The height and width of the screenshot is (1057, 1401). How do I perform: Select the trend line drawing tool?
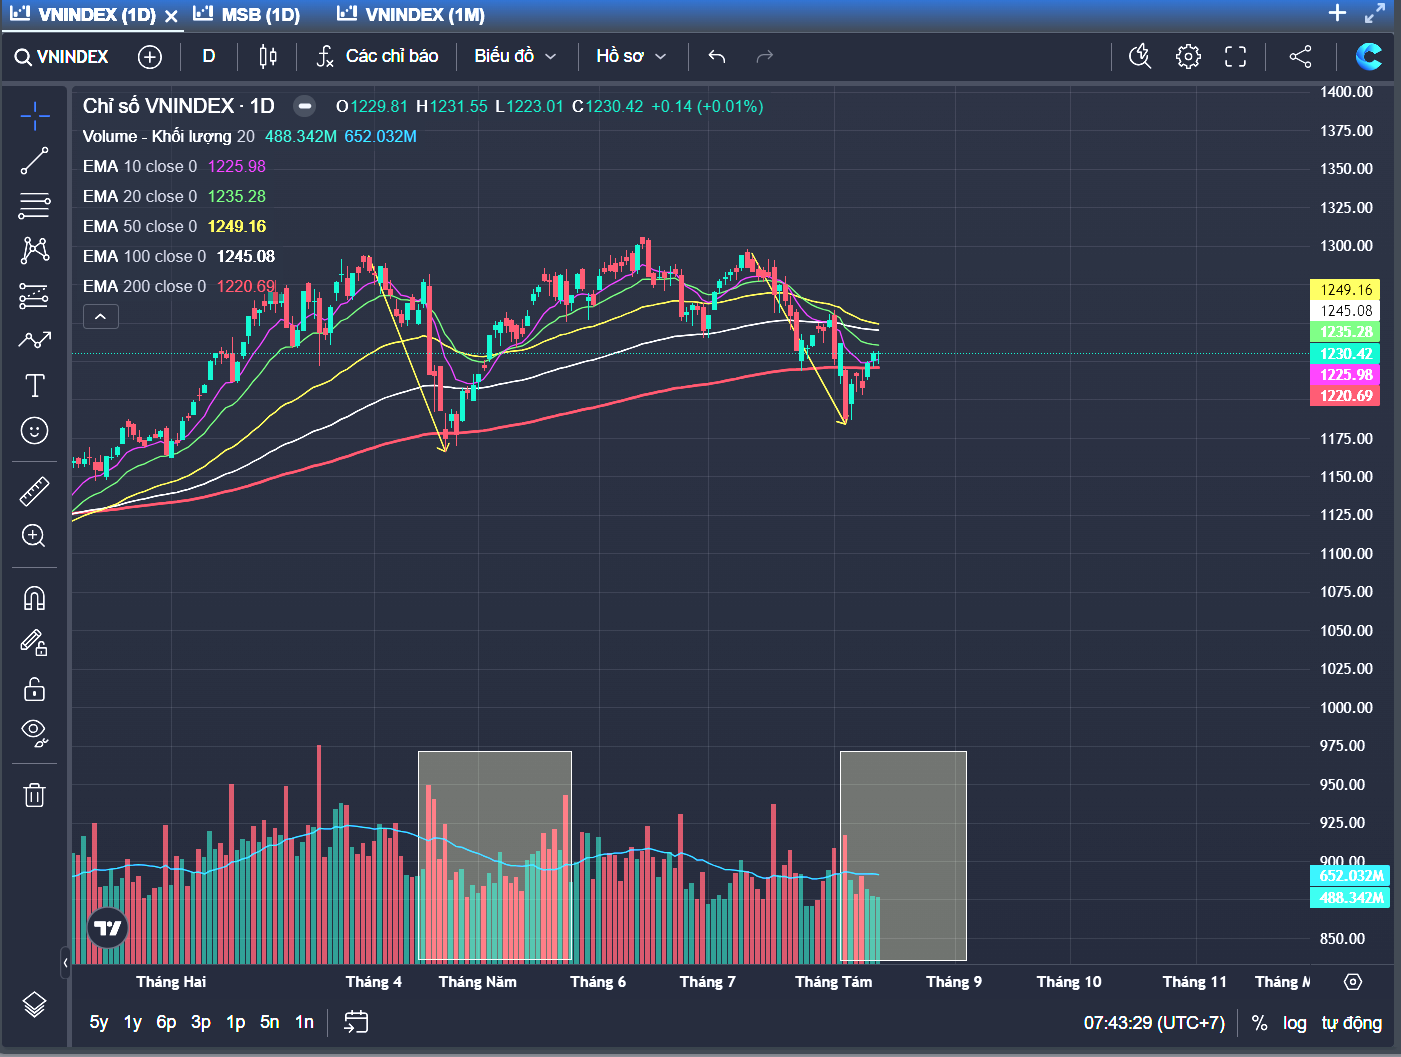pyautogui.click(x=34, y=161)
